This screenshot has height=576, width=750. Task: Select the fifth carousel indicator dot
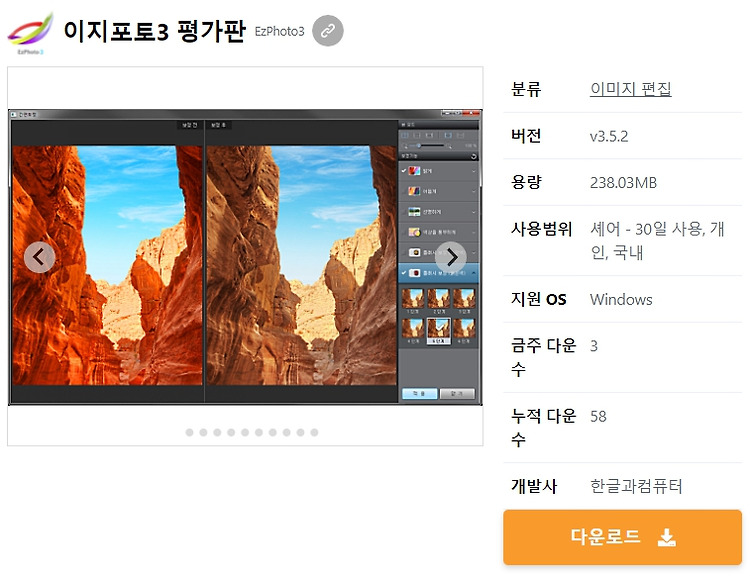[x=245, y=432]
